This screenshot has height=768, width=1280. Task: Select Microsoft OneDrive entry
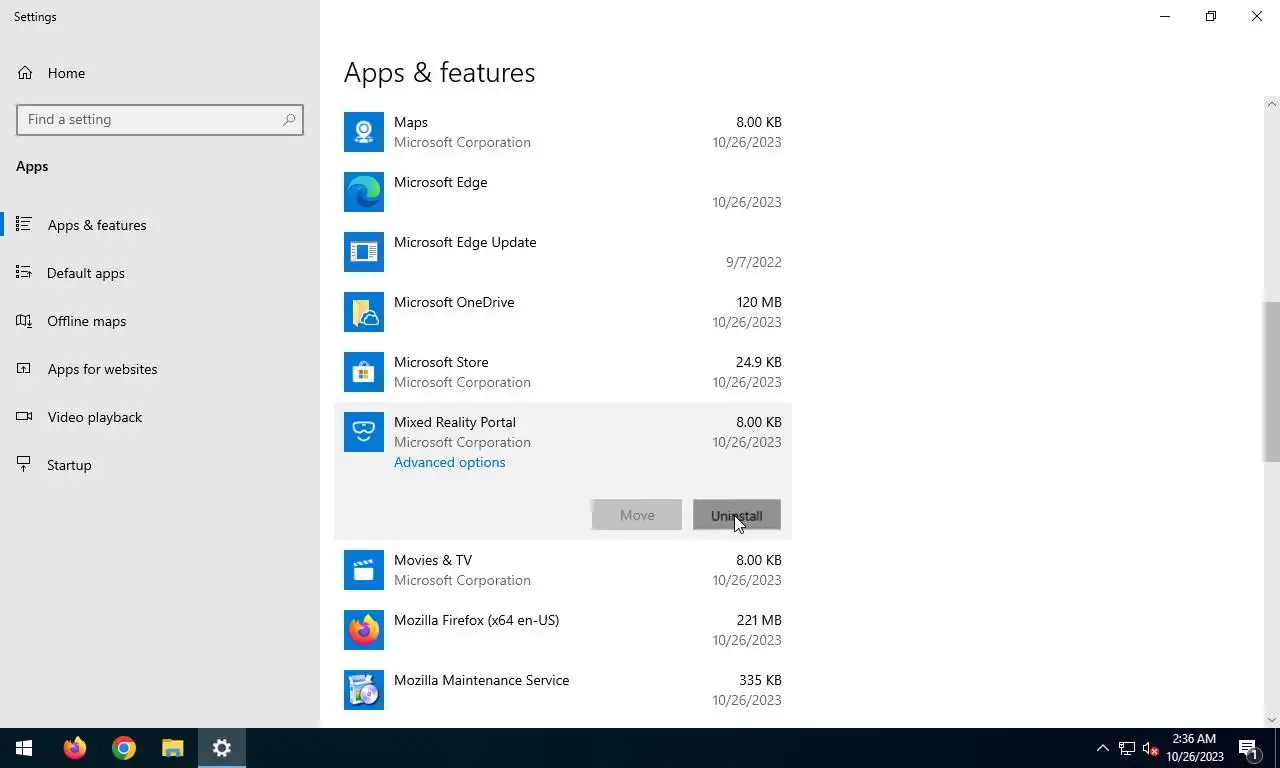tap(454, 302)
